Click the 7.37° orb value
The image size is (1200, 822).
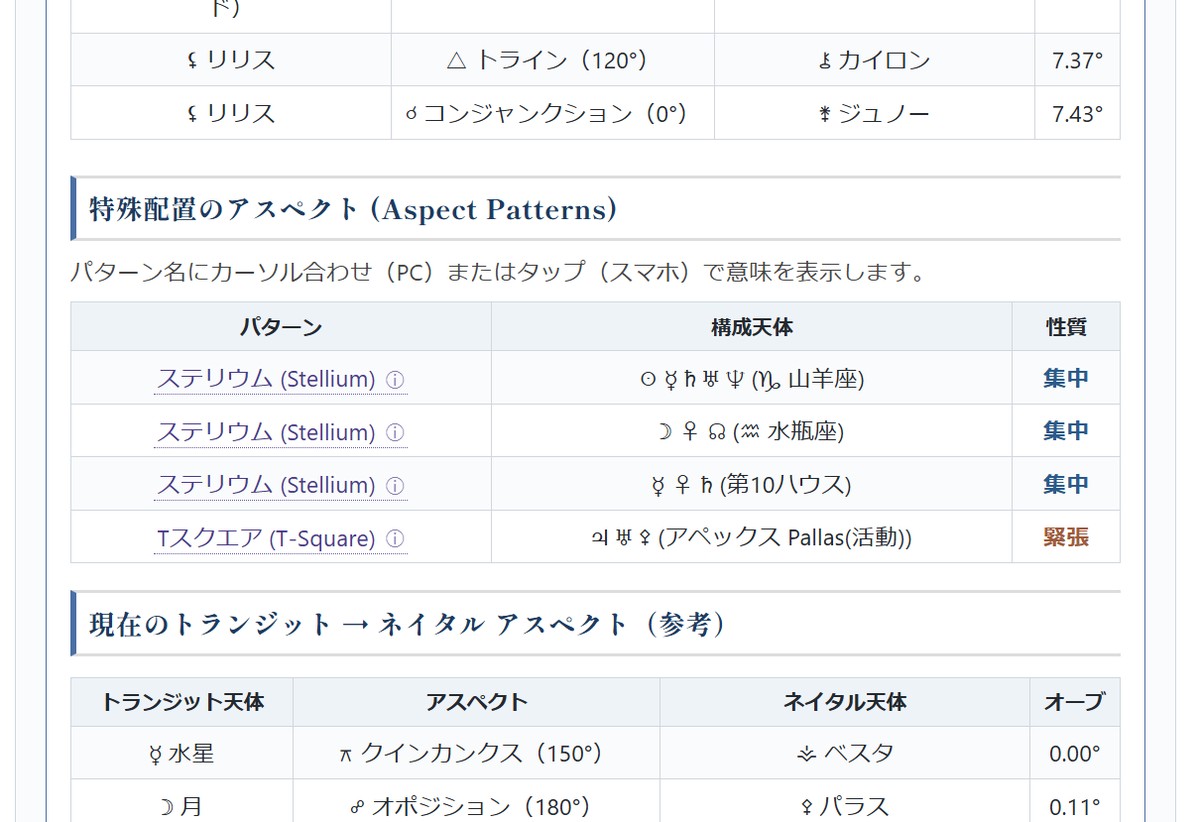click(1077, 60)
